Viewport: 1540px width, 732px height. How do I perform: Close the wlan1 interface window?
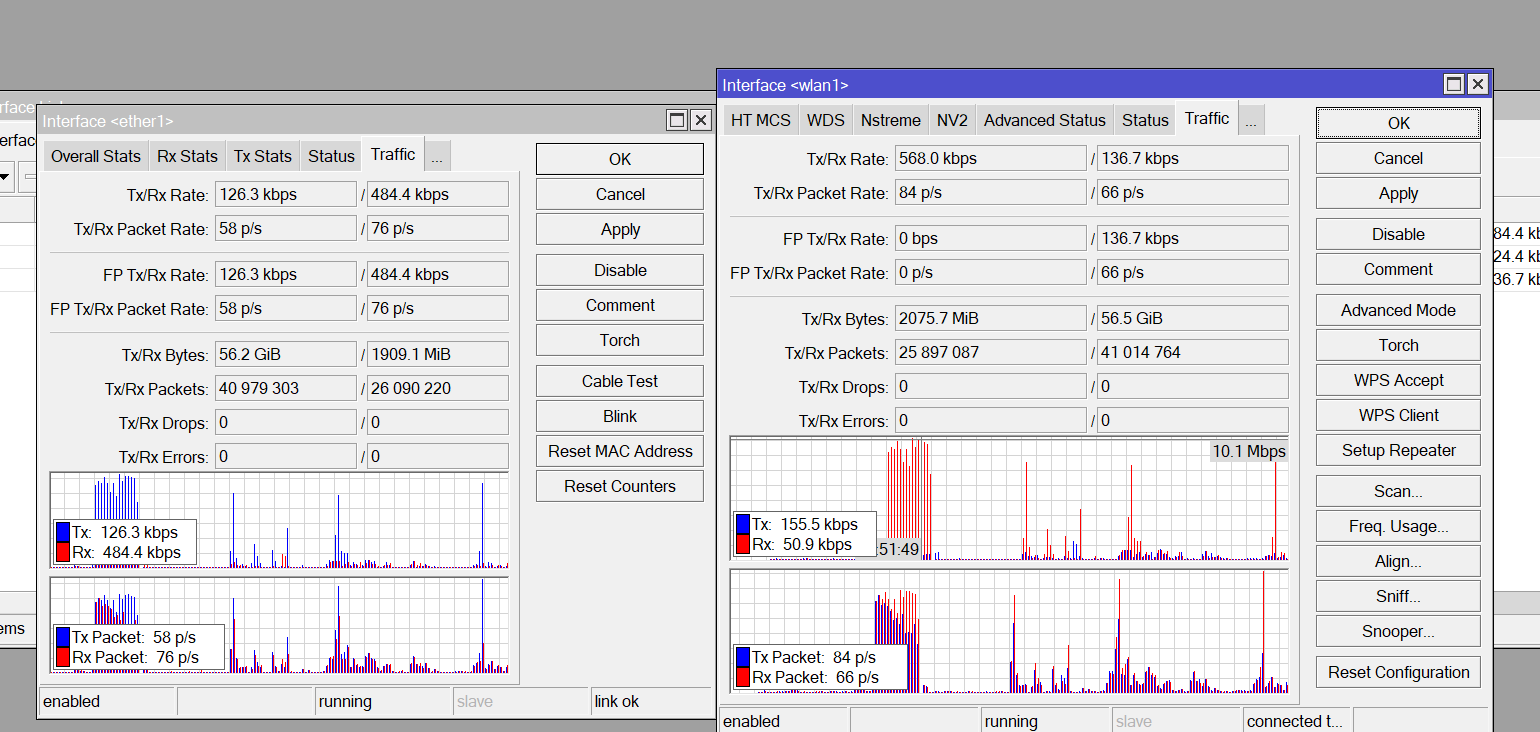tap(1478, 85)
